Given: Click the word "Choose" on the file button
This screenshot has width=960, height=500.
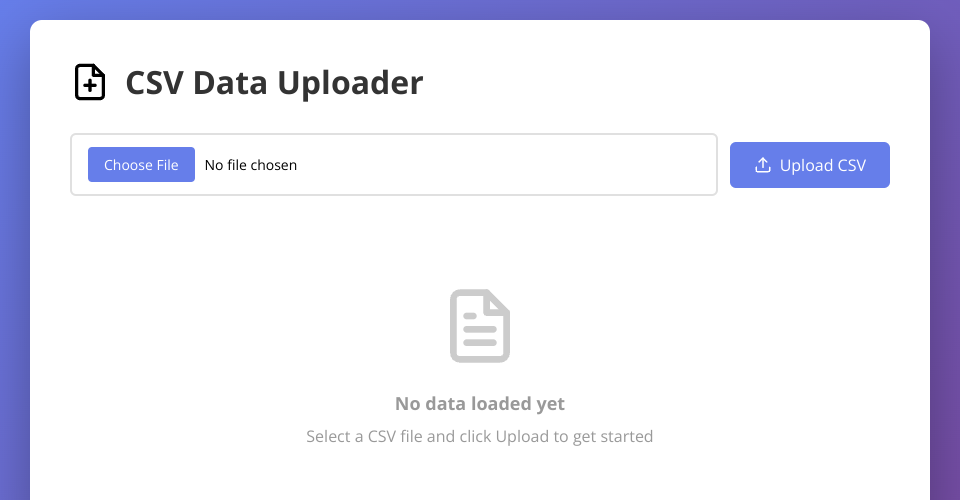Looking at the screenshot, I should click(127, 165).
